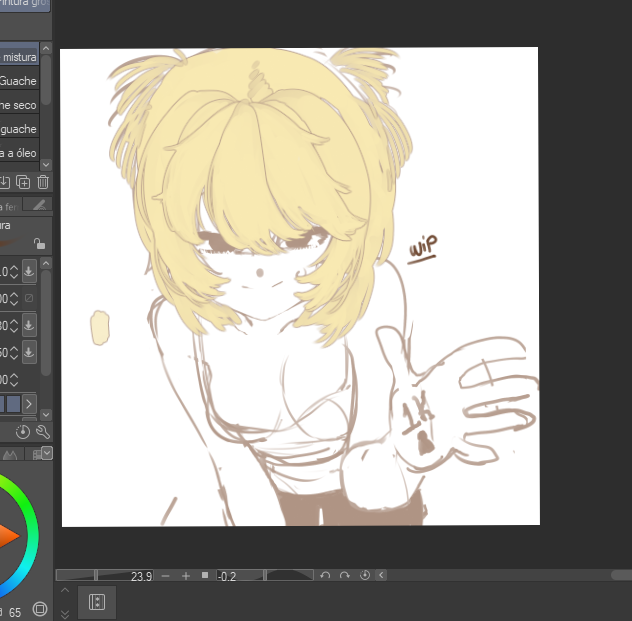This screenshot has height=621, width=632.
Task: Click the timeline panel icon button
Action: pos(97,602)
